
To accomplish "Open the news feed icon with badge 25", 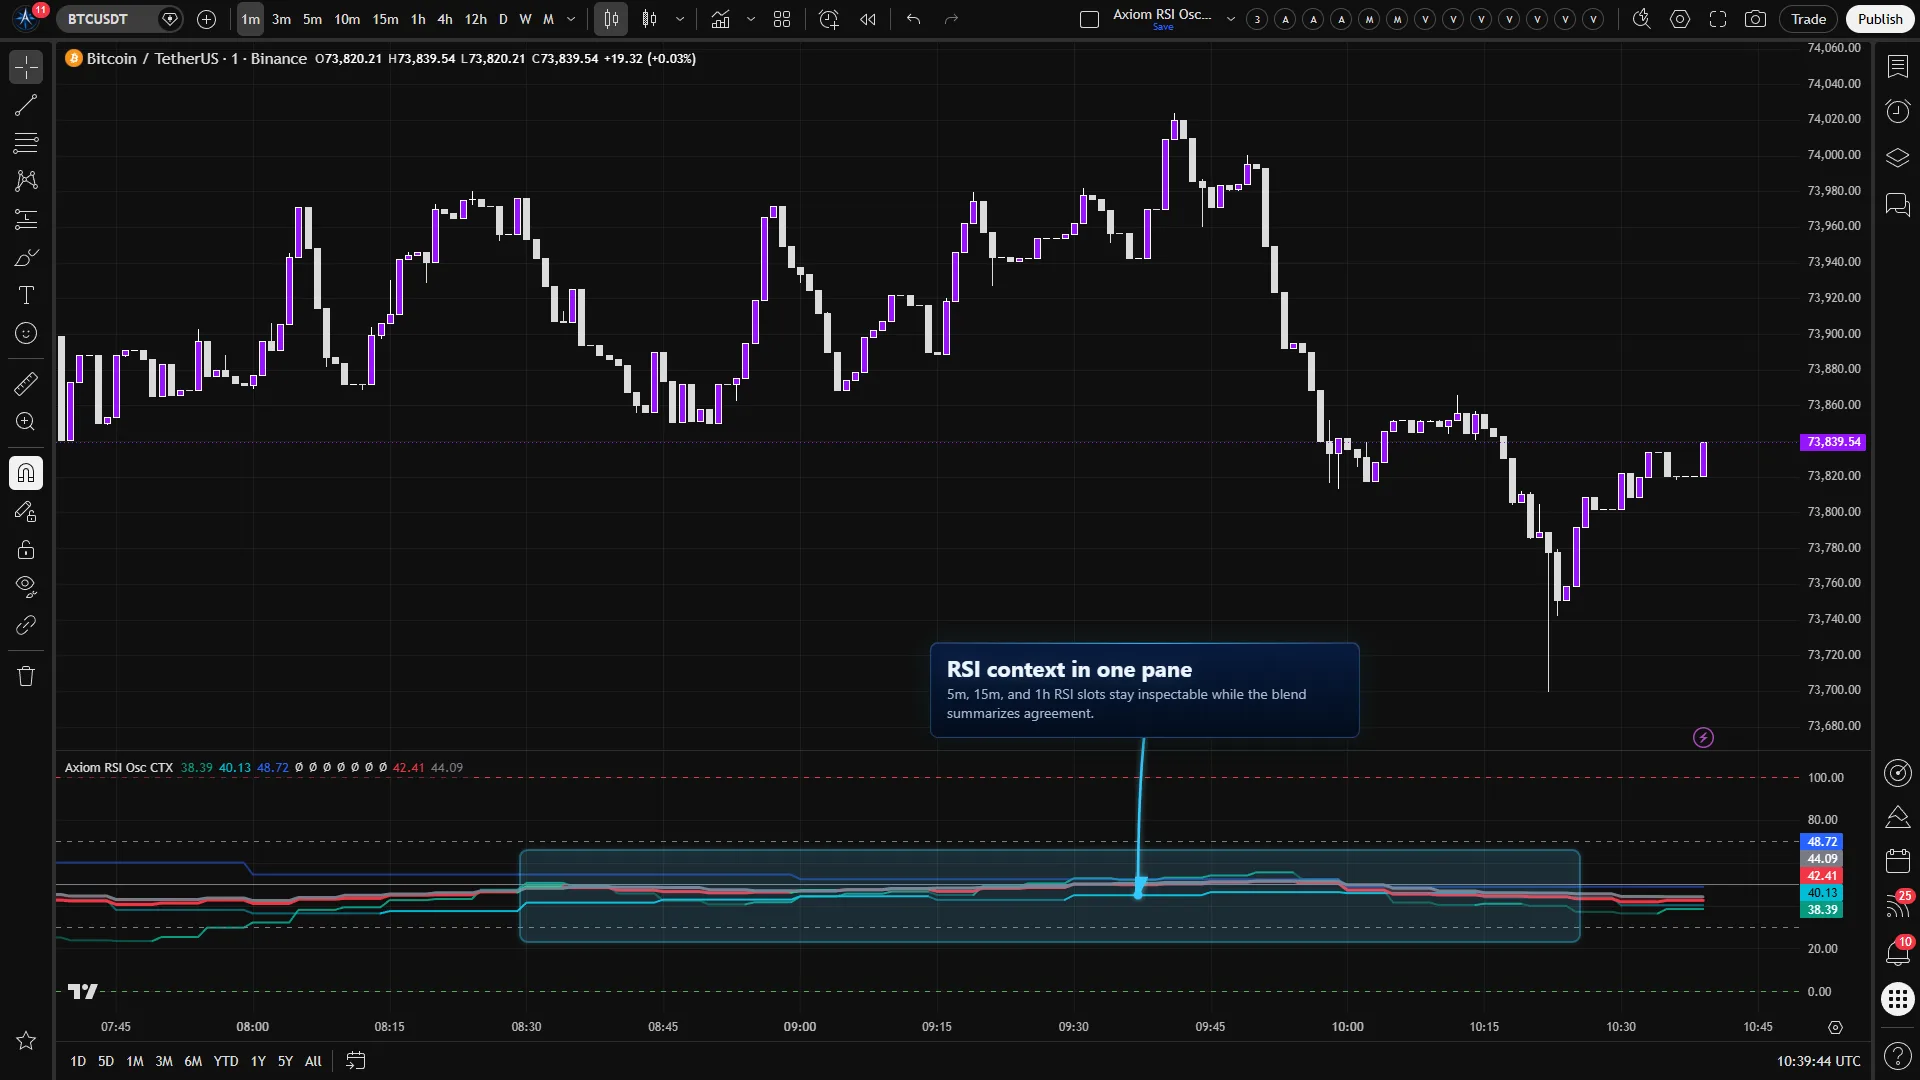I will pos(1897,905).
